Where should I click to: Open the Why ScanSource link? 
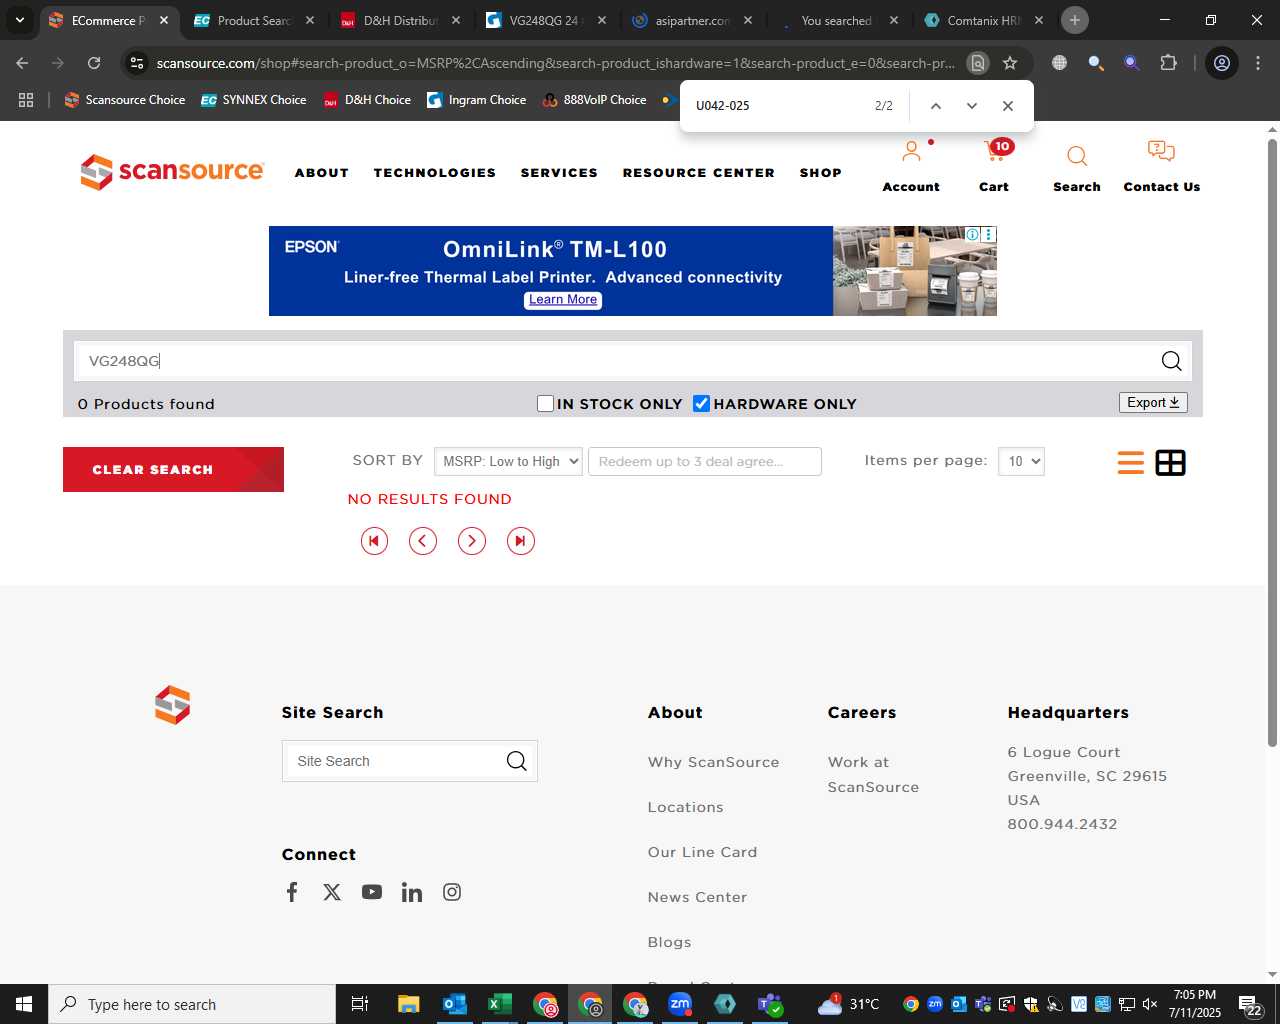coord(713,762)
